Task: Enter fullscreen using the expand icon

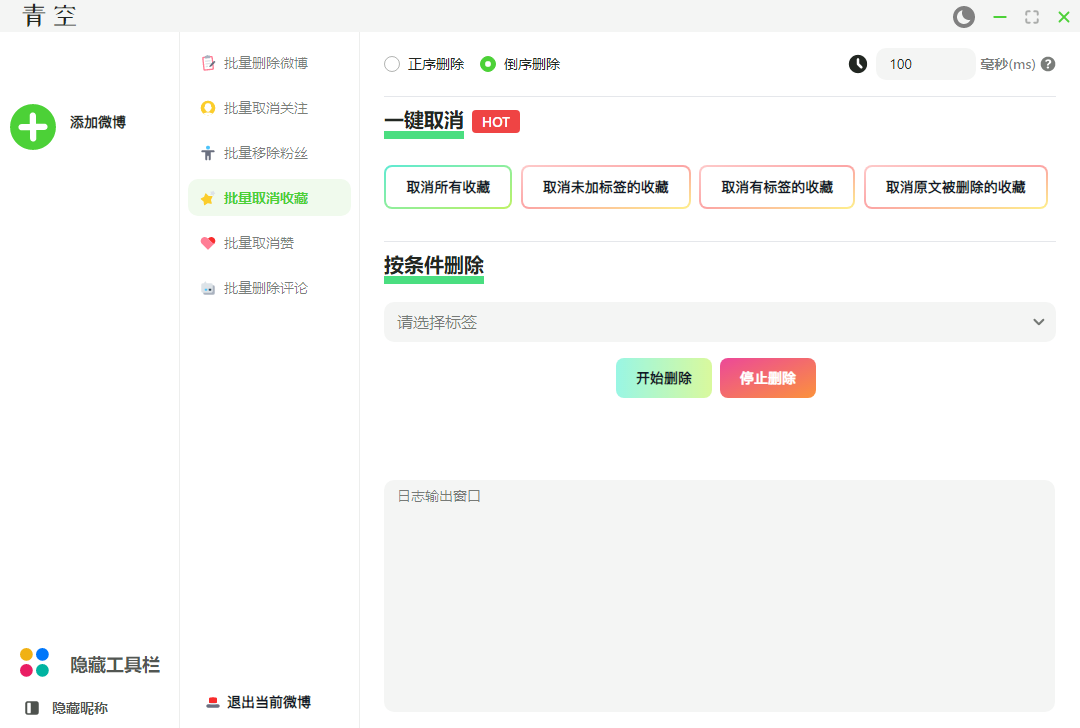Action: point(1031,17)
